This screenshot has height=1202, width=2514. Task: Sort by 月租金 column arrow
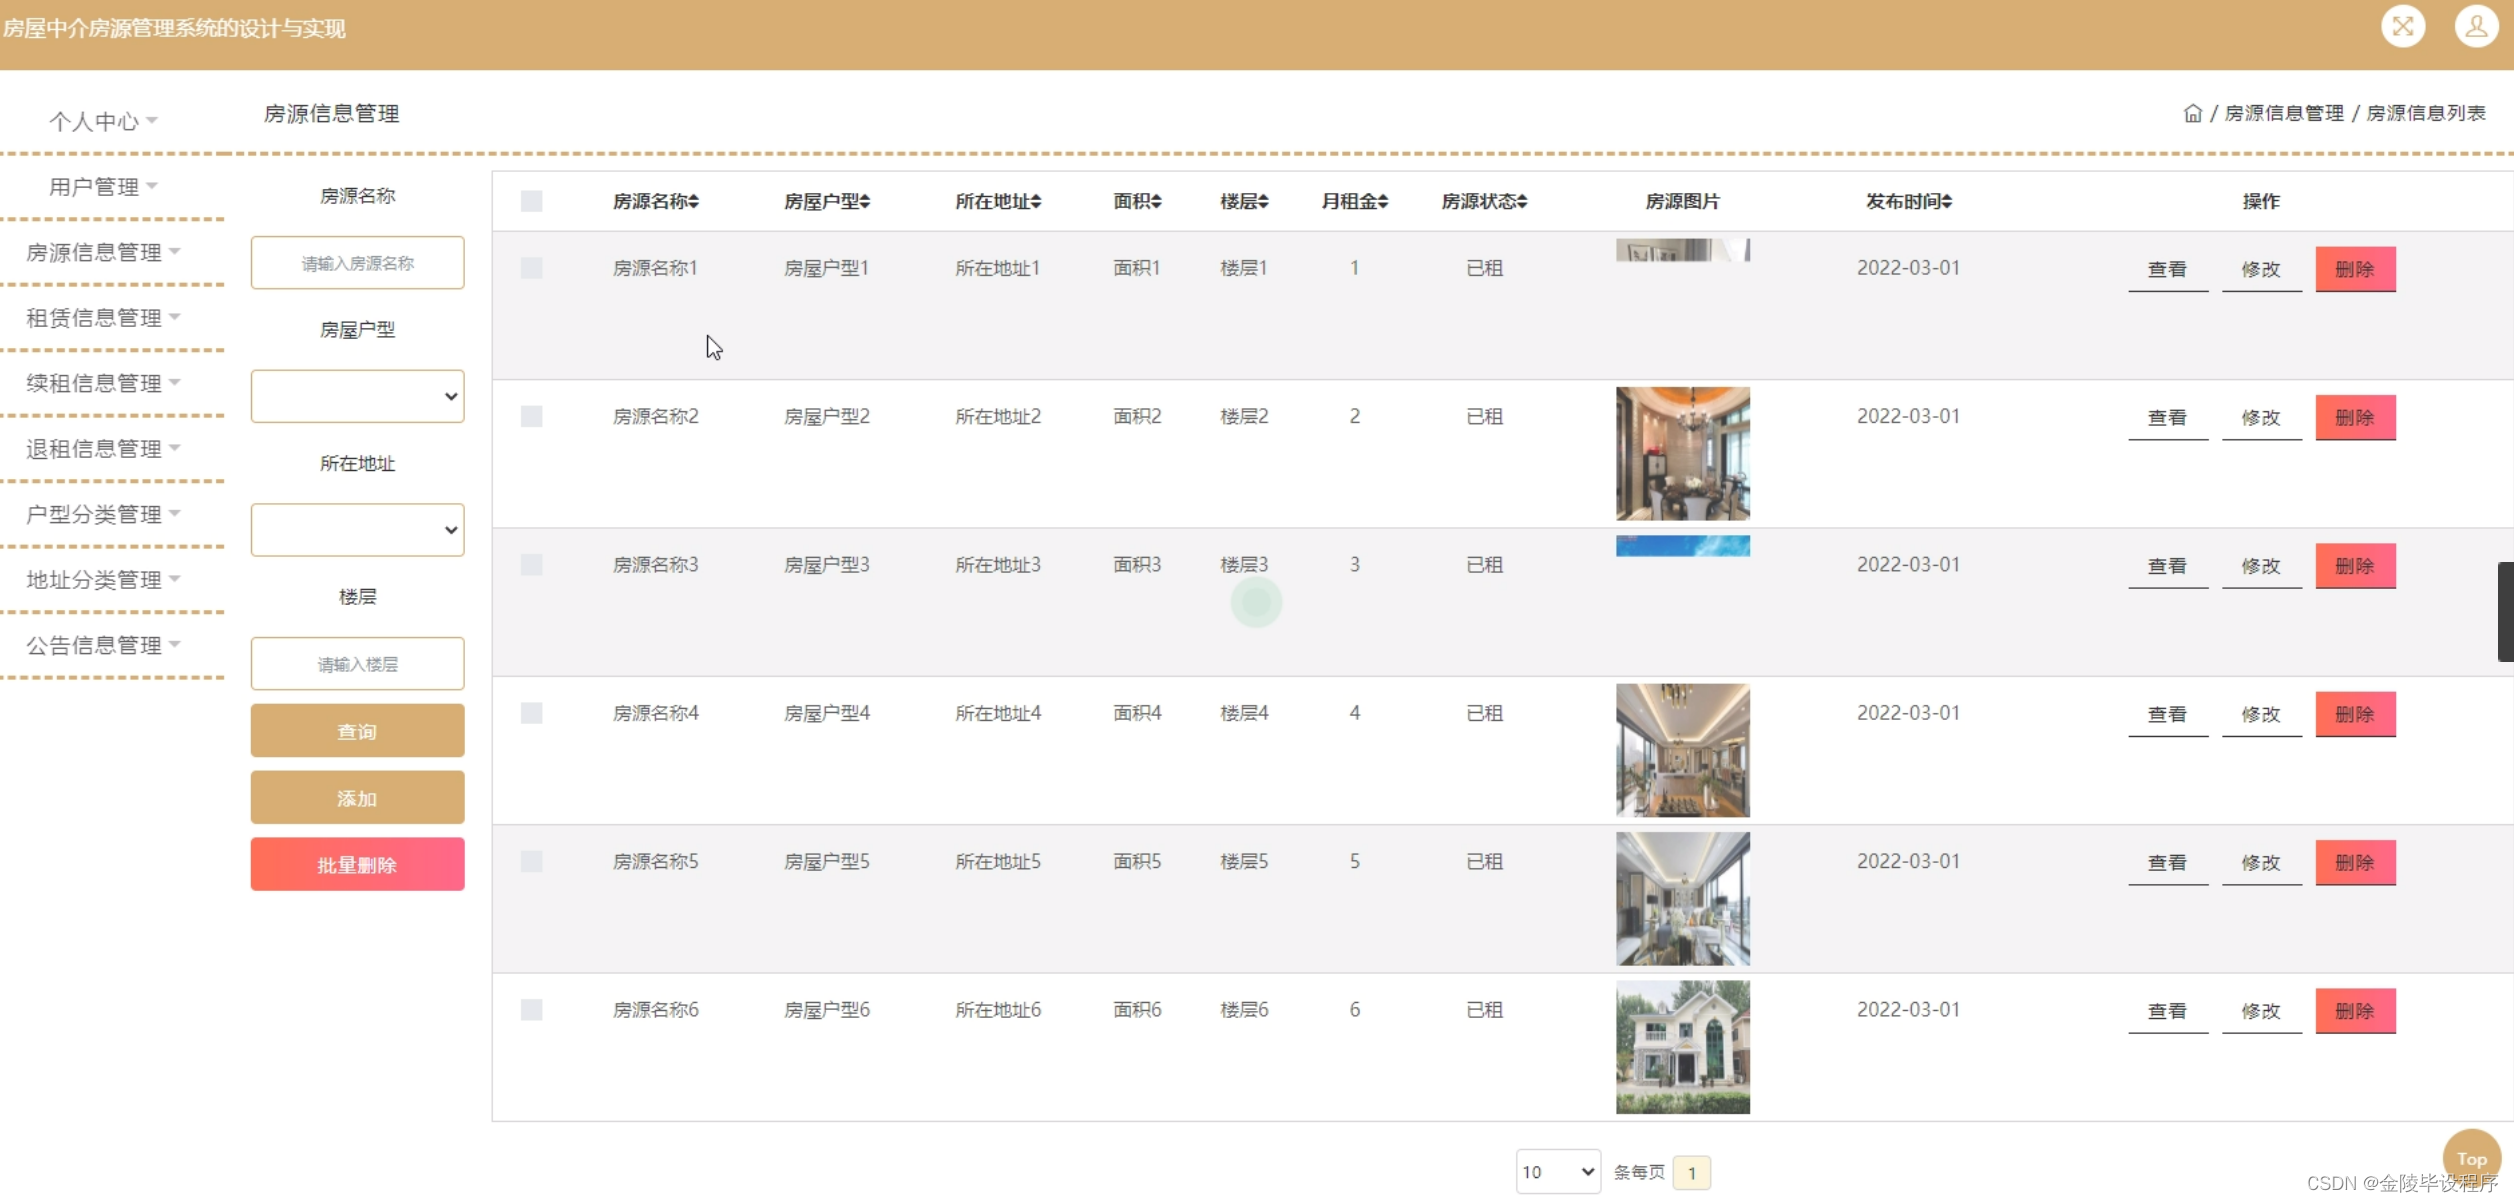click(x=1383, y=202)
